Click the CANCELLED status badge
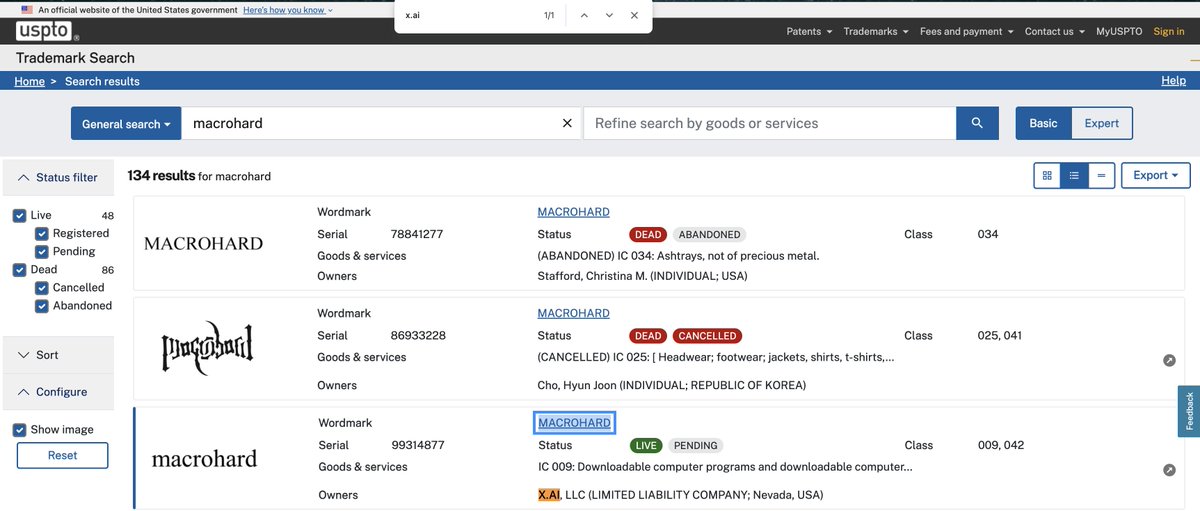The image size is (1200, 511). point(707,336)
